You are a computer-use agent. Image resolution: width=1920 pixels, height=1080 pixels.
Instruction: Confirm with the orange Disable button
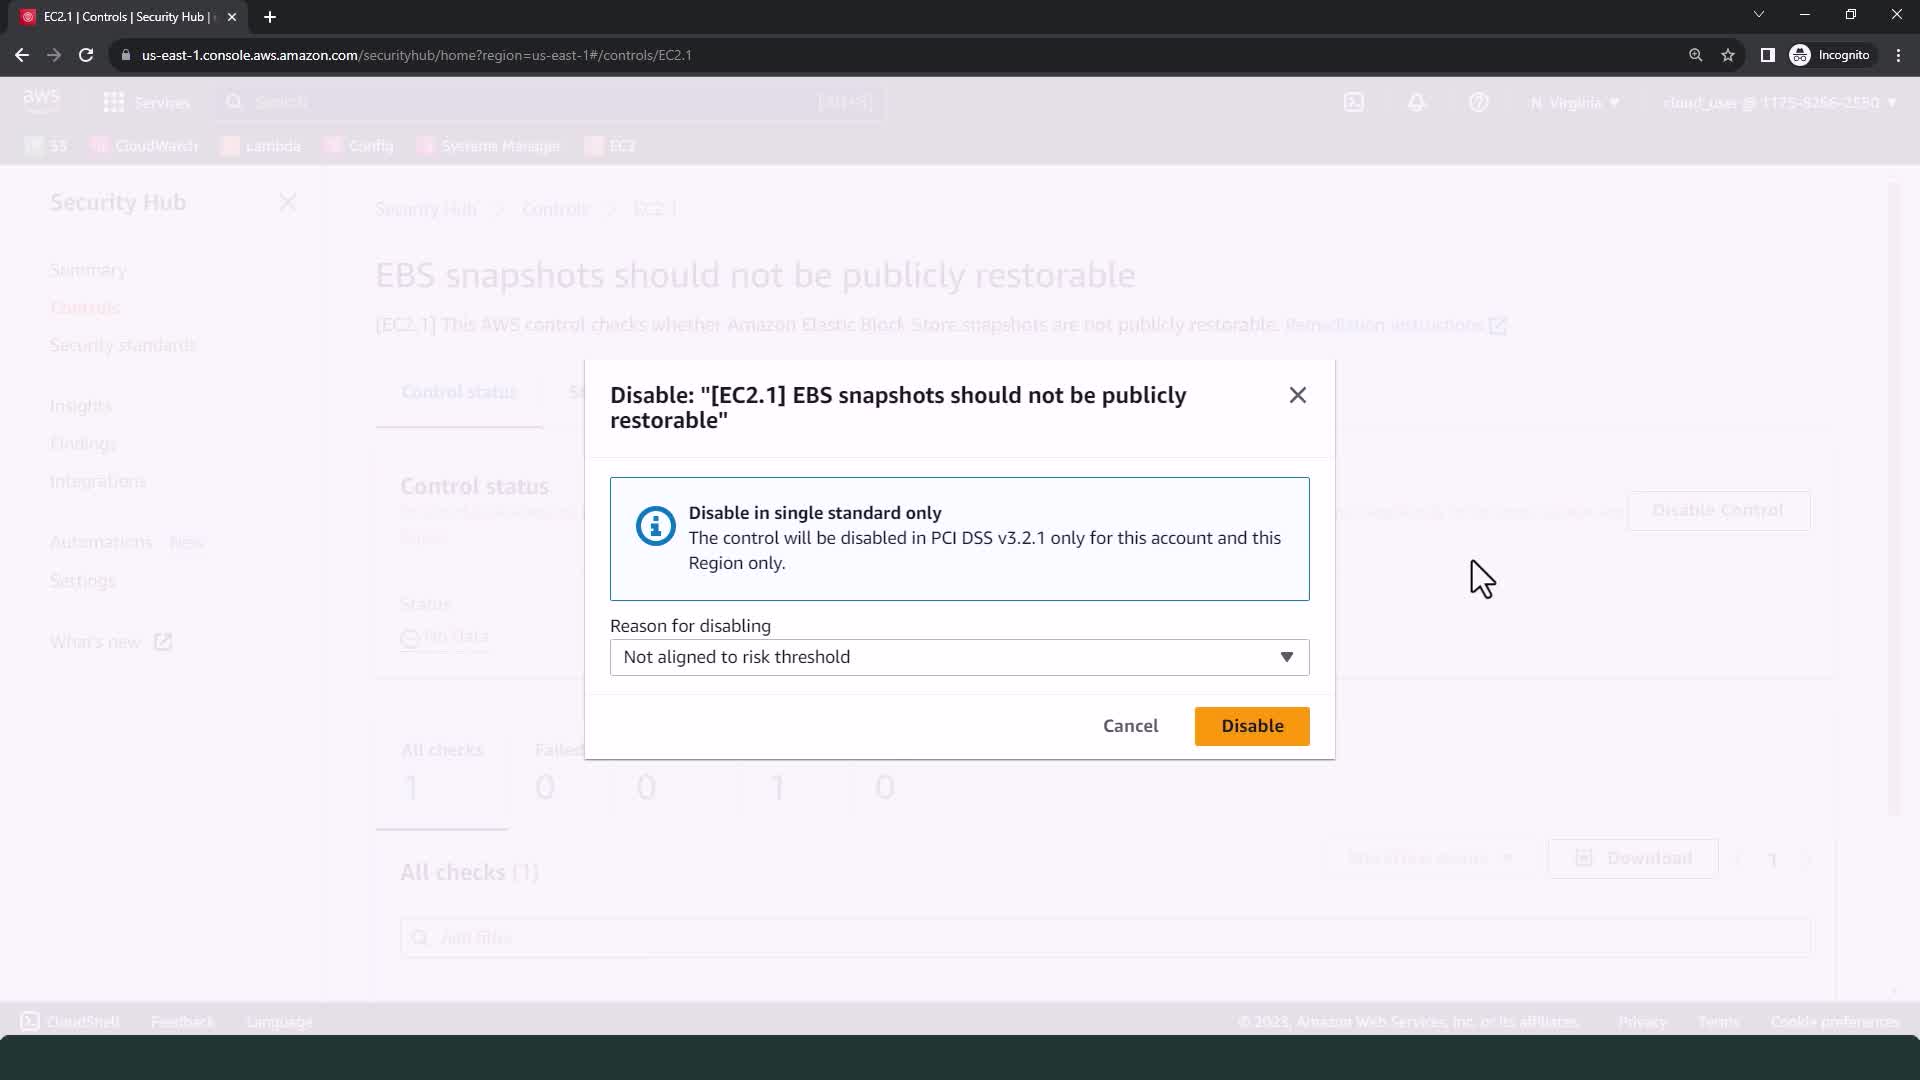(x=1251, y=726)
